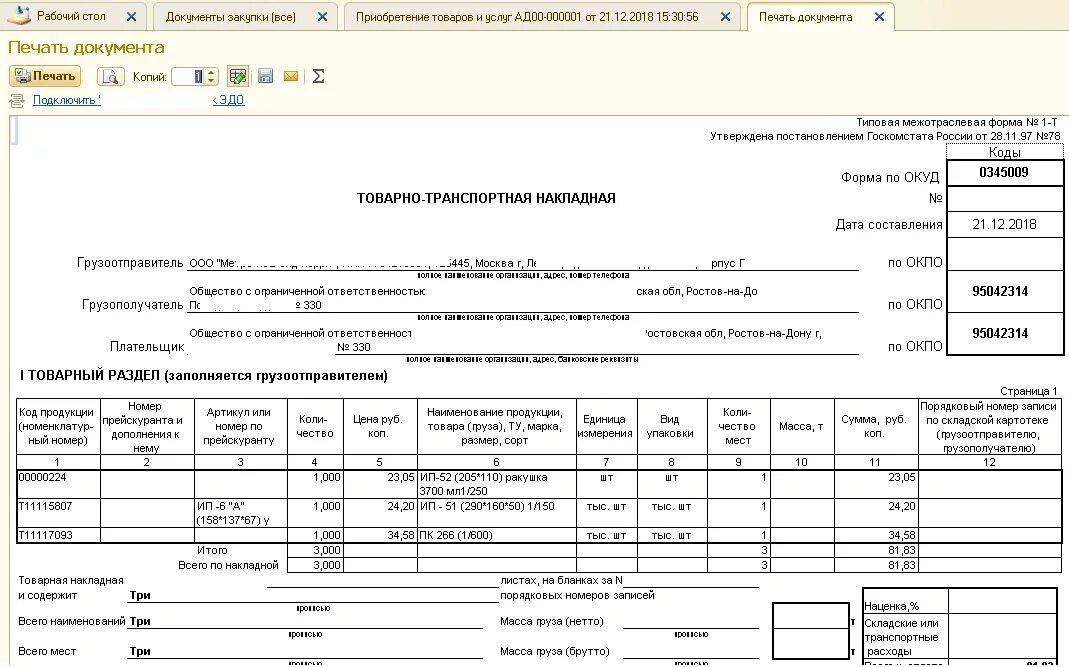Click the product code cell T11115807
This screenshot has height=667, width=1069.
[x=59, y=513]
